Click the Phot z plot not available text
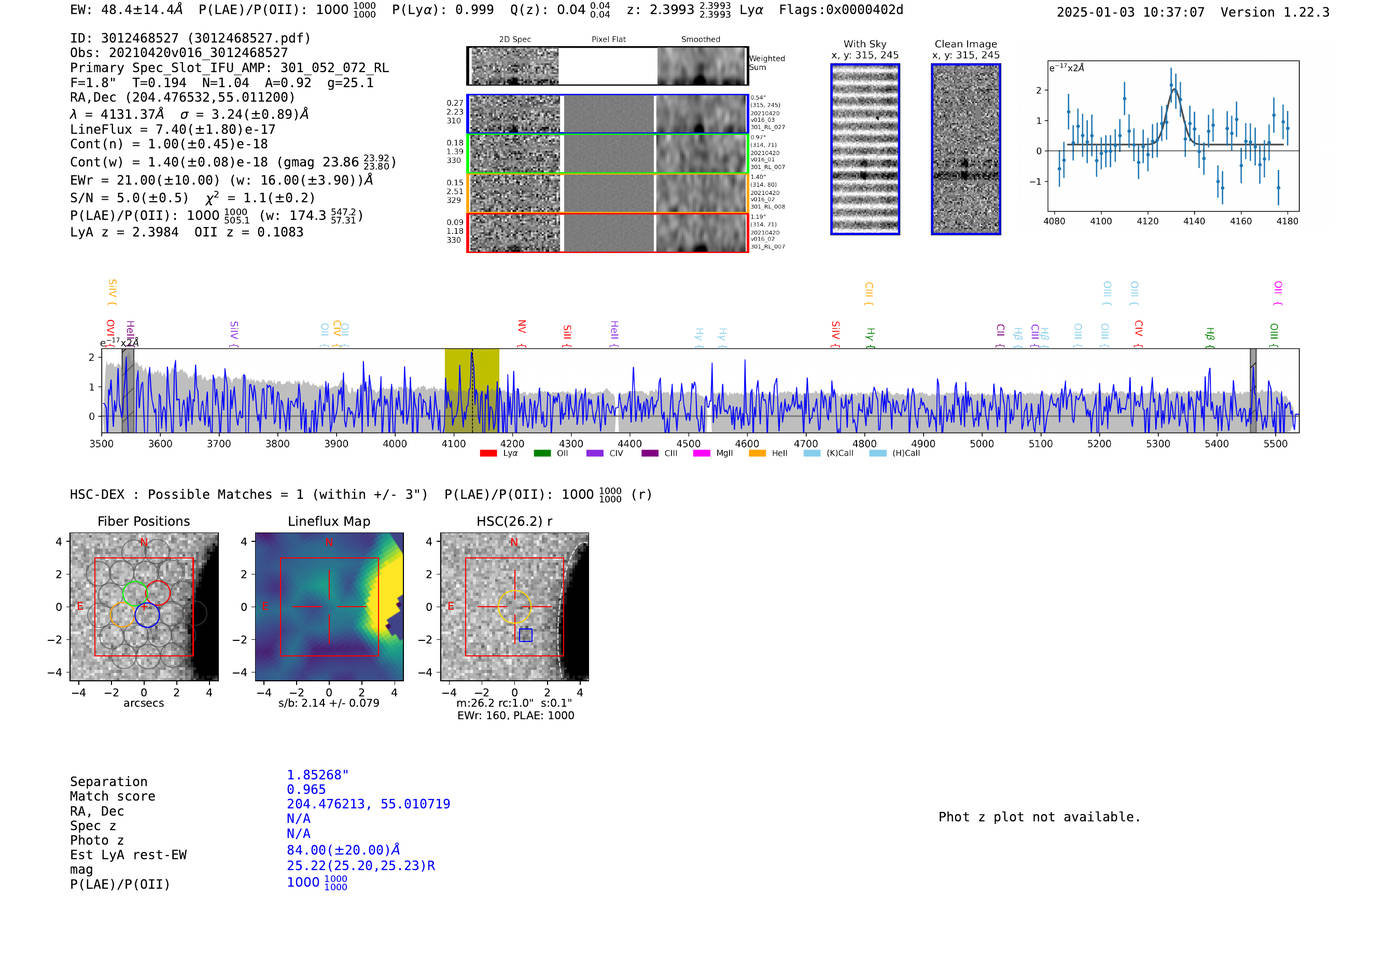 click(x=1039, y=817)
